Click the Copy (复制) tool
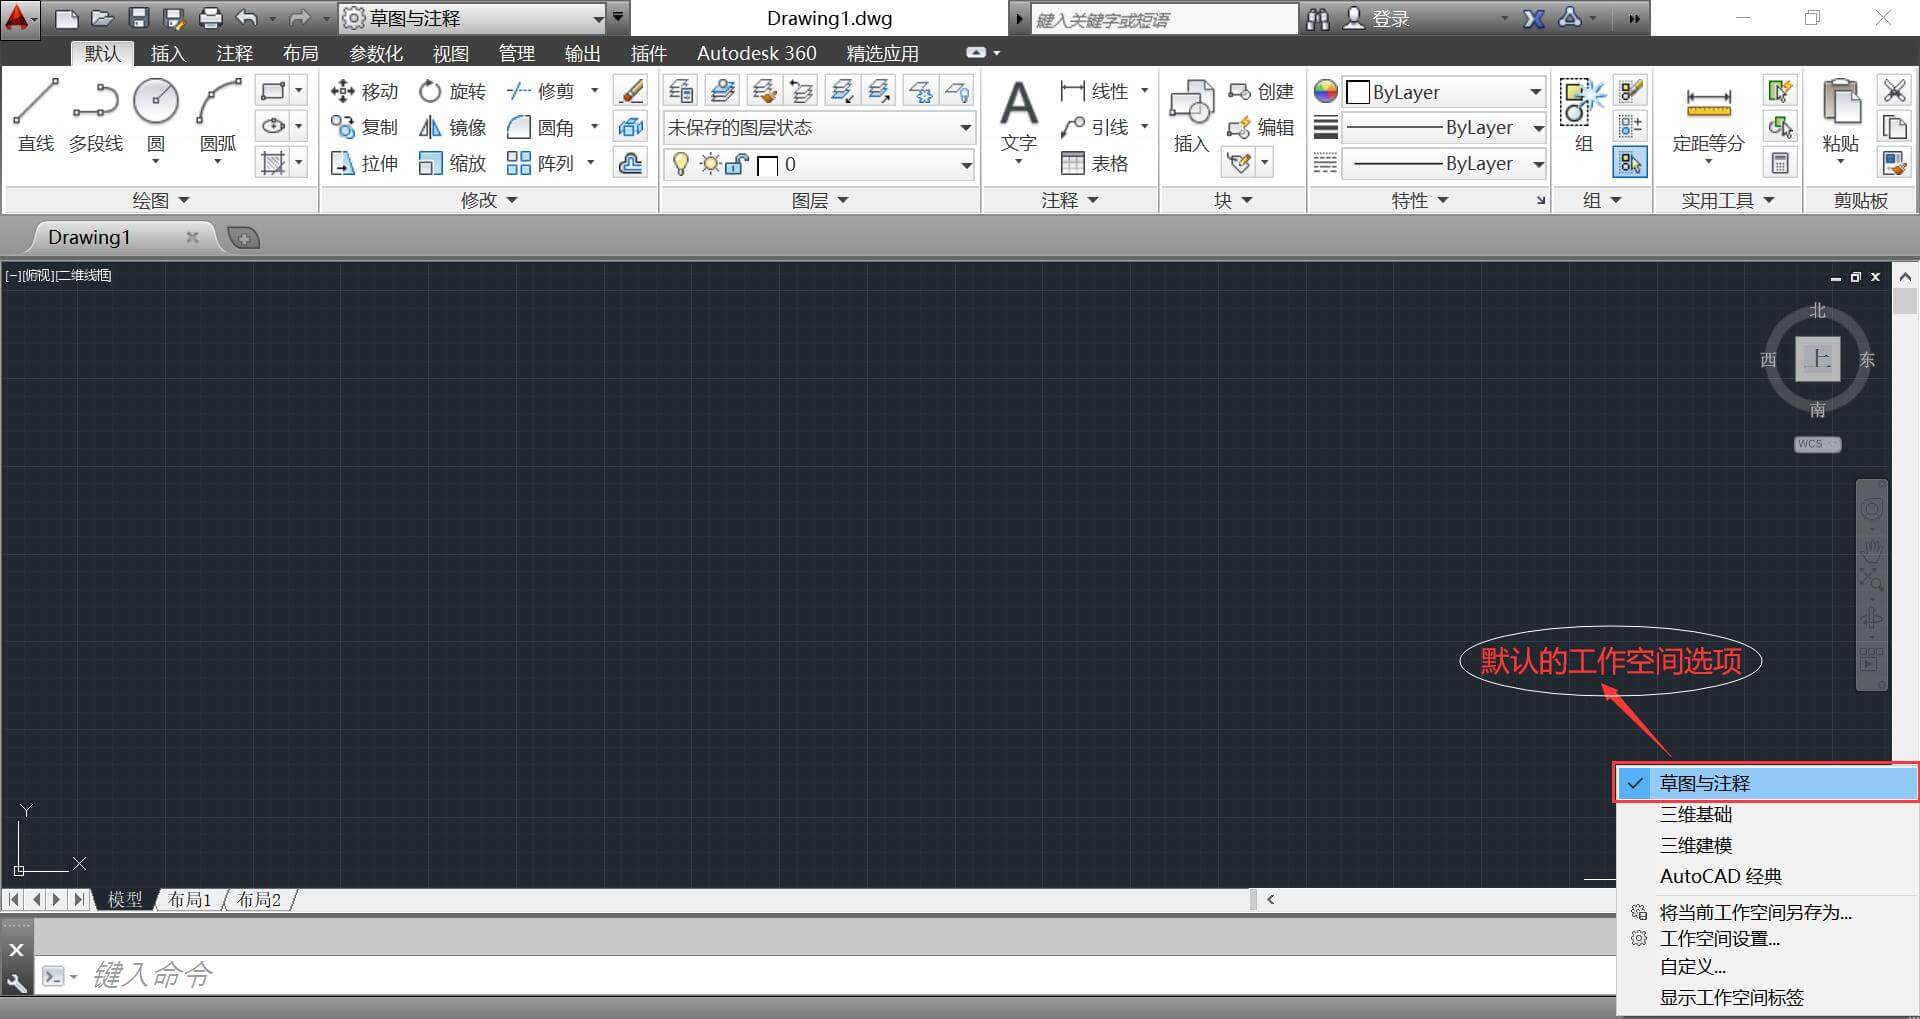Image resolution: width=1920 pixels, height=1019 pixels. 365,127
